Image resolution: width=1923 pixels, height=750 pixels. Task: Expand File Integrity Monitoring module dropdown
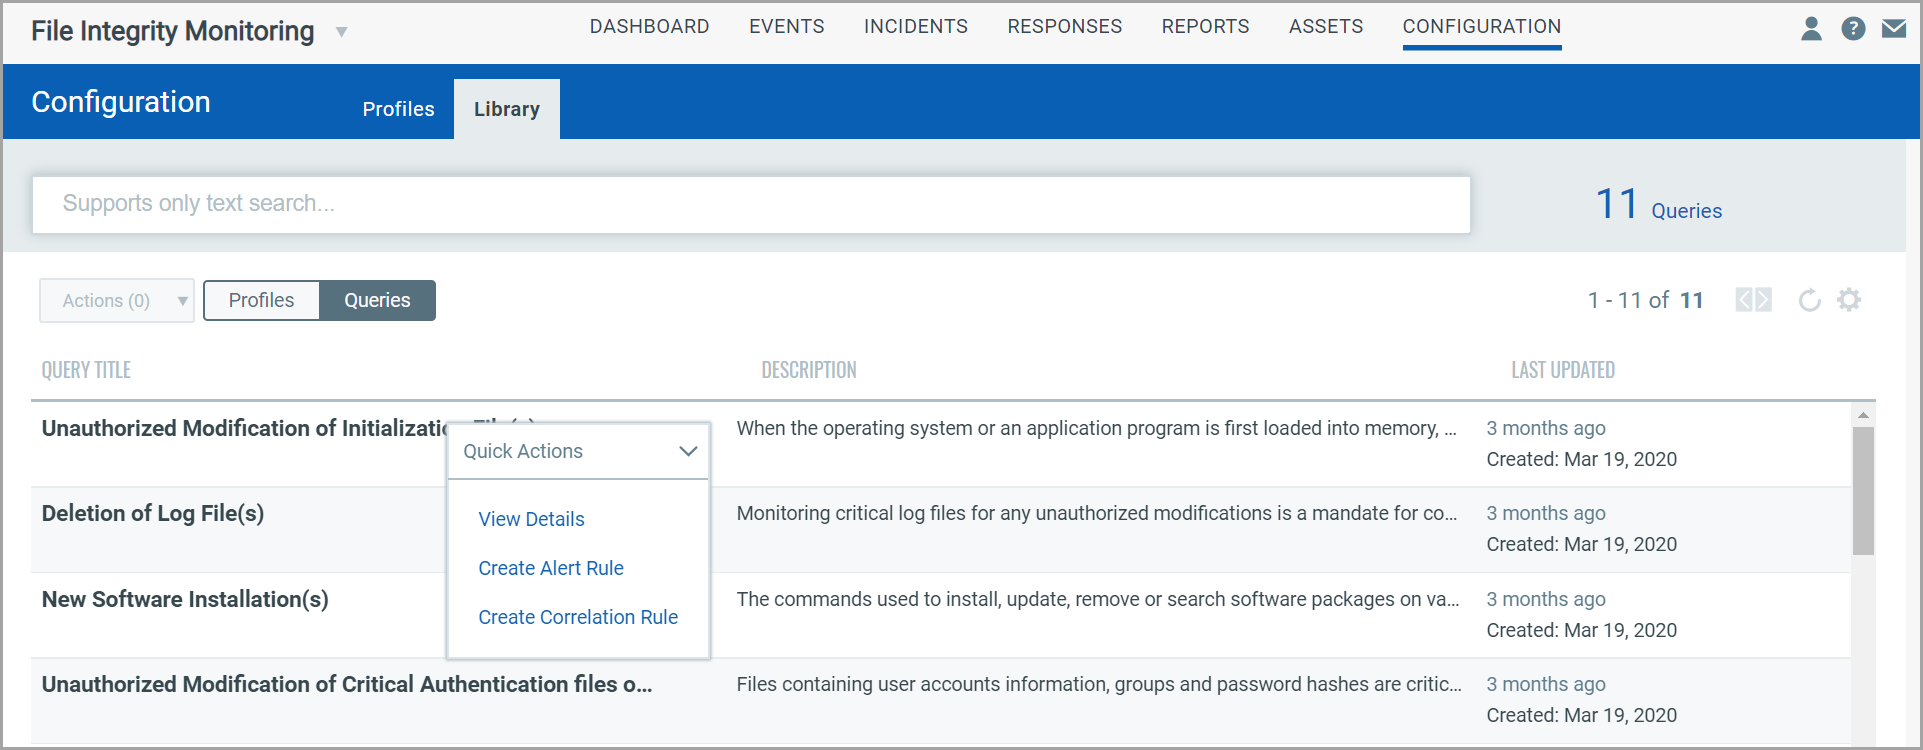pyautogui.click(x=341, y=32)
